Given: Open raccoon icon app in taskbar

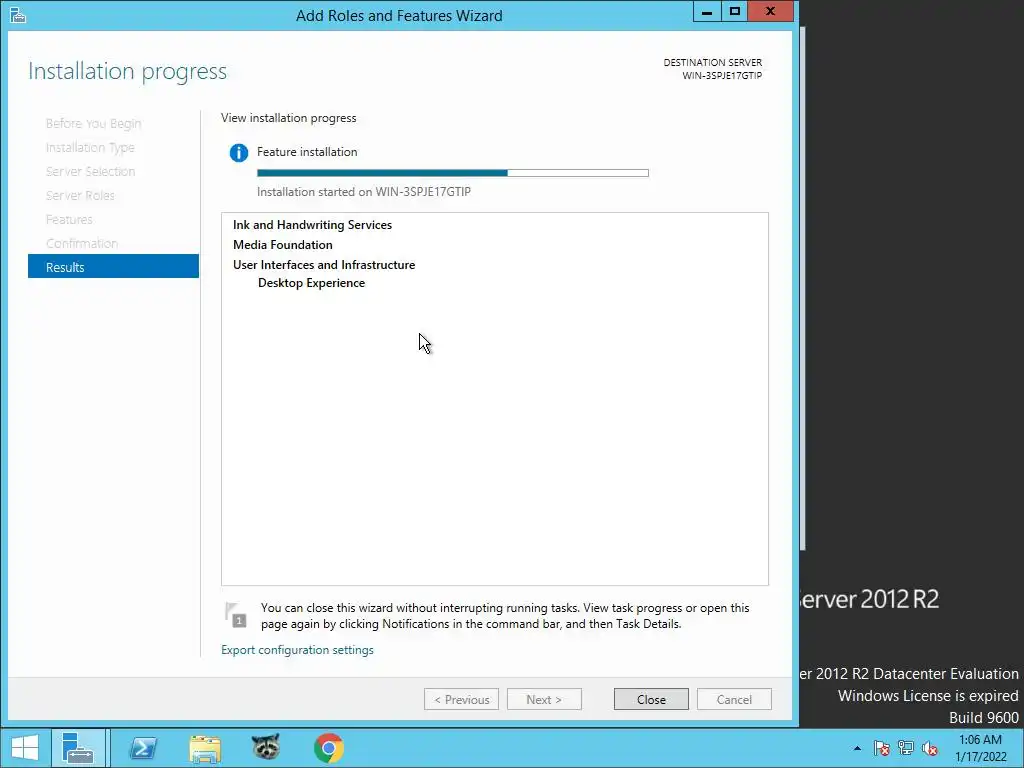Looking at the screenshot, I should tap(266, 747).
